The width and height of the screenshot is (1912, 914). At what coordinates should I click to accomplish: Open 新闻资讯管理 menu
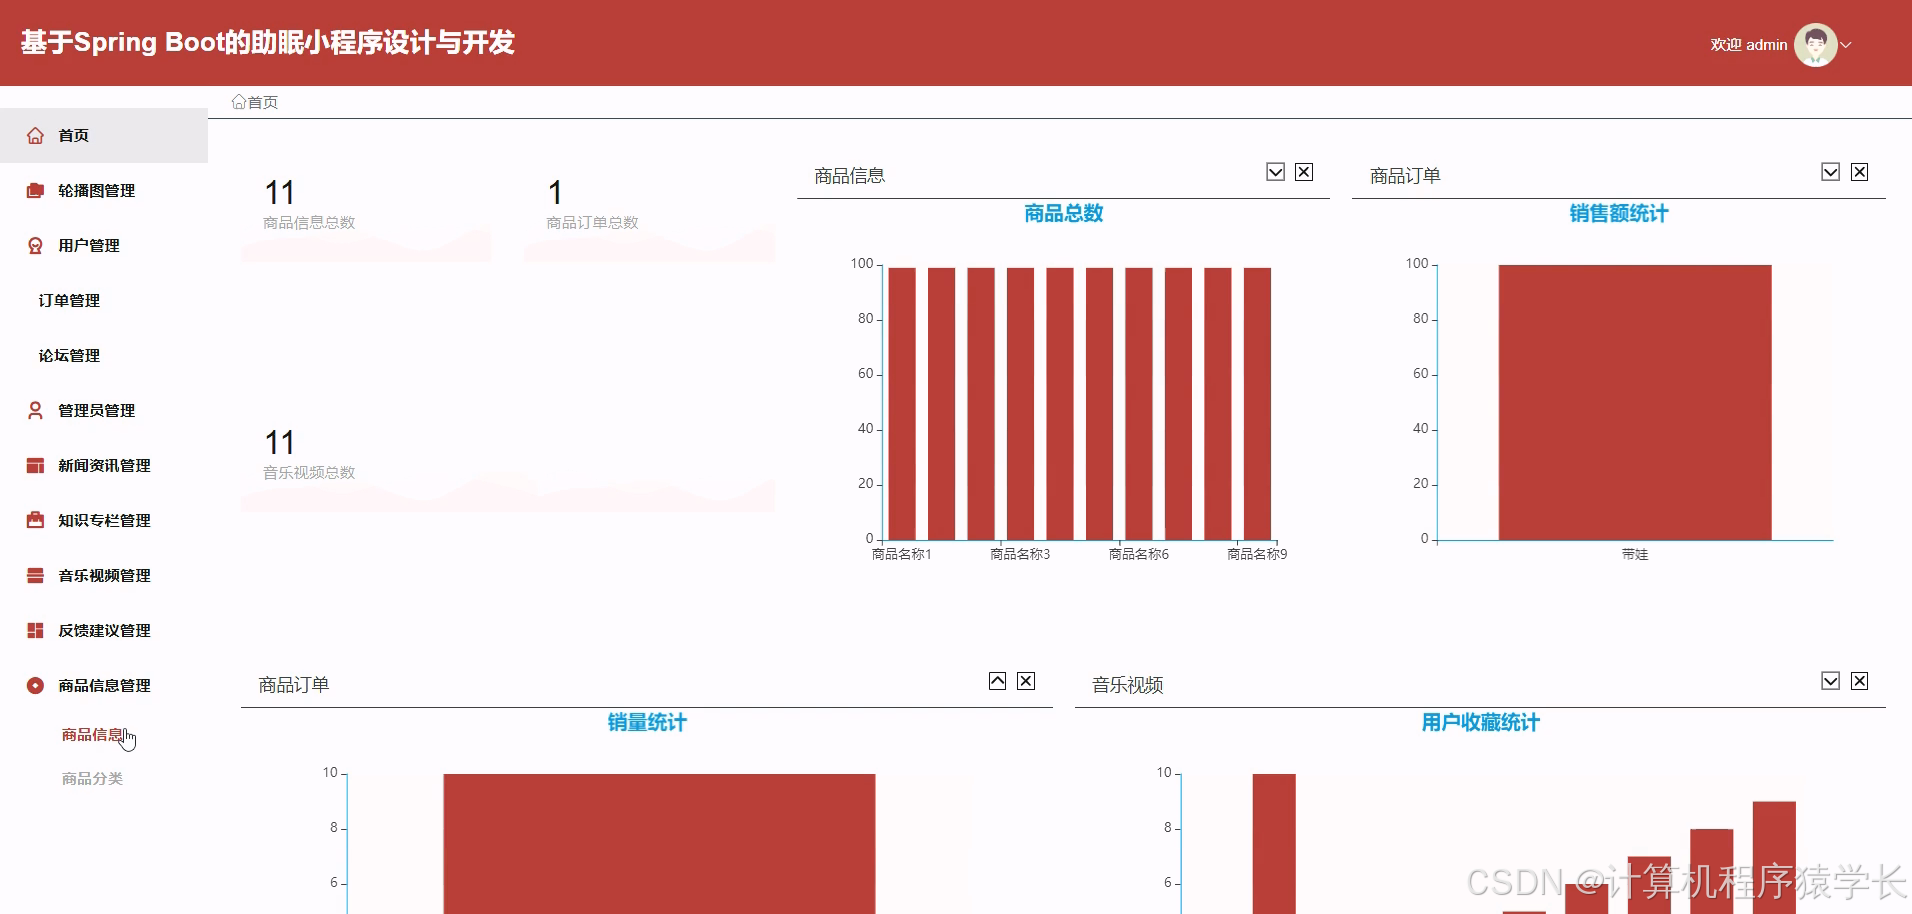coord(104,465)
